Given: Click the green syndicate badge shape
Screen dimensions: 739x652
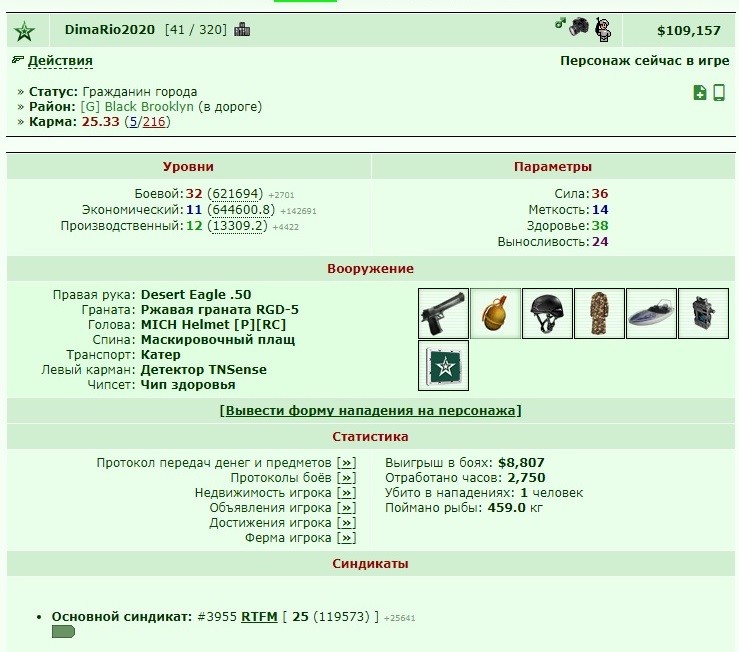Looking at the screenshot, I should 63,632.
